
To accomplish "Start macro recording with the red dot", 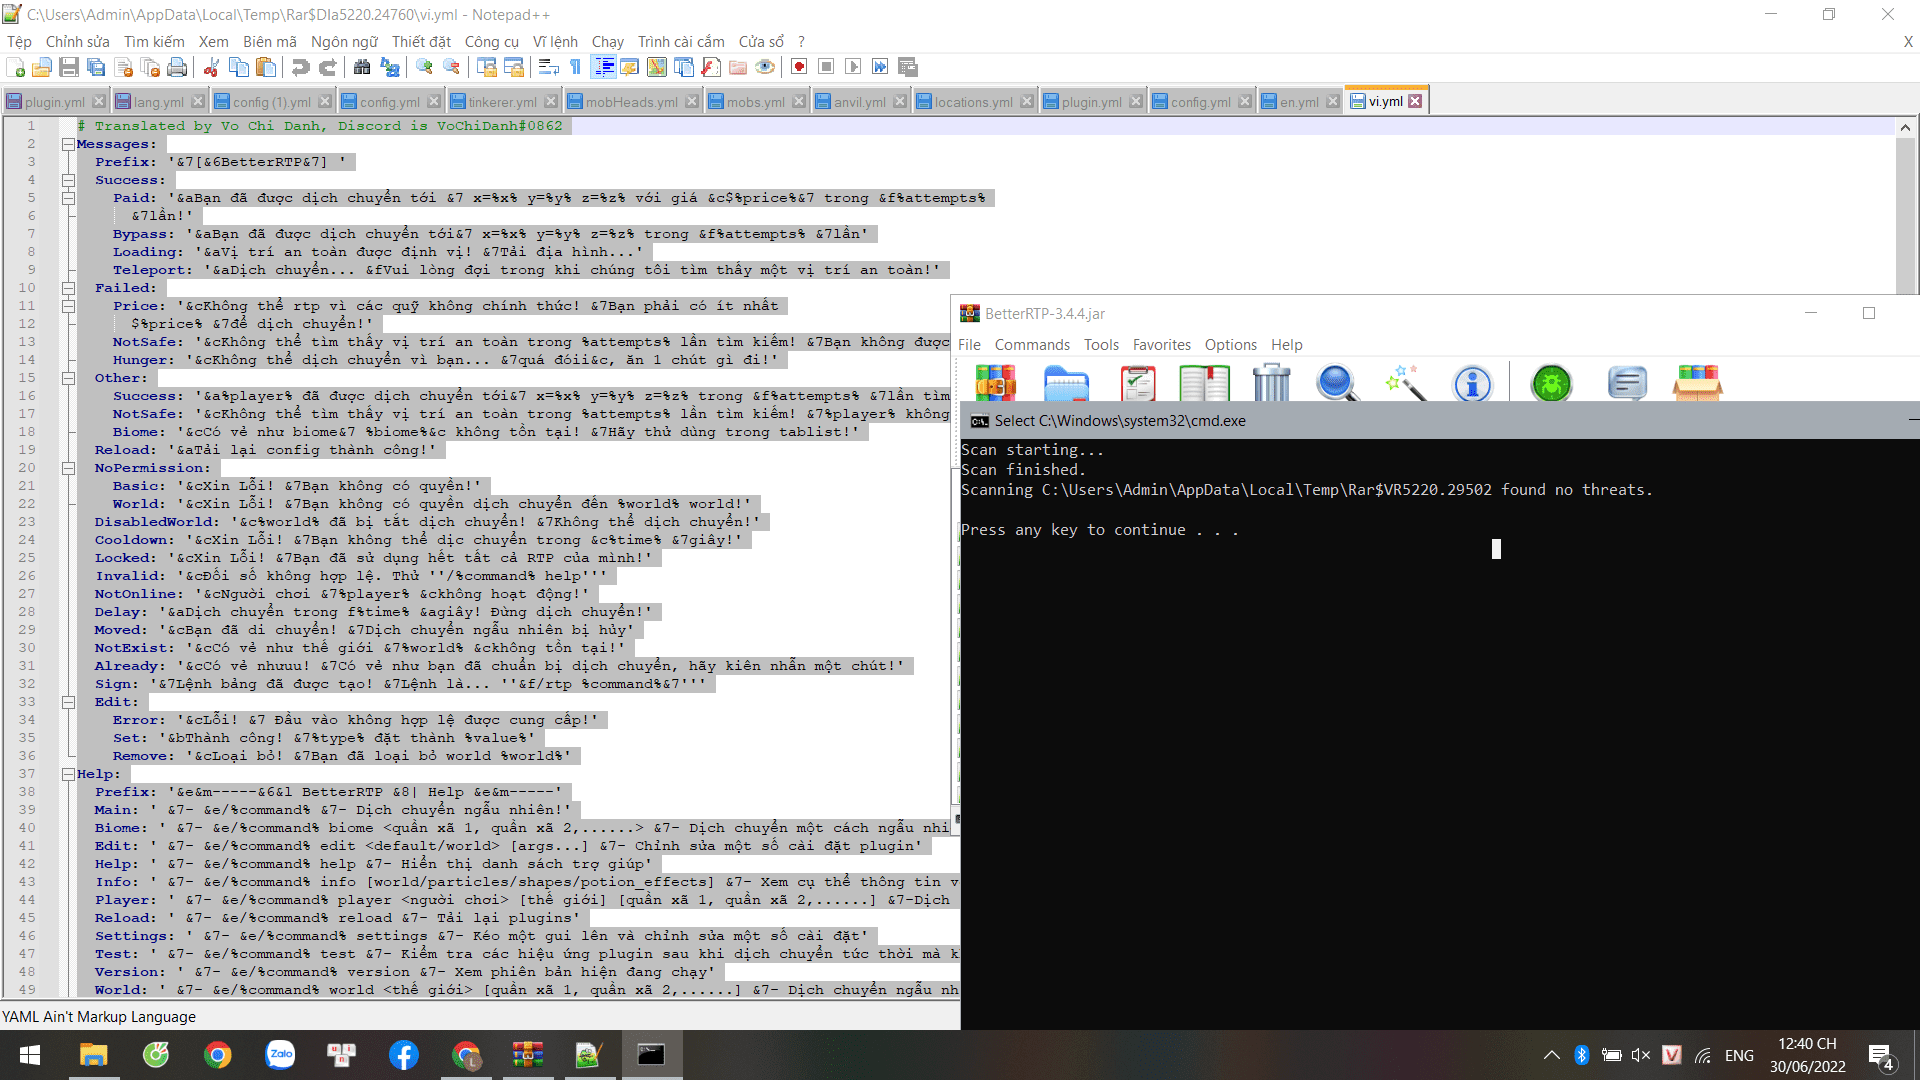I will click(799, 67).
